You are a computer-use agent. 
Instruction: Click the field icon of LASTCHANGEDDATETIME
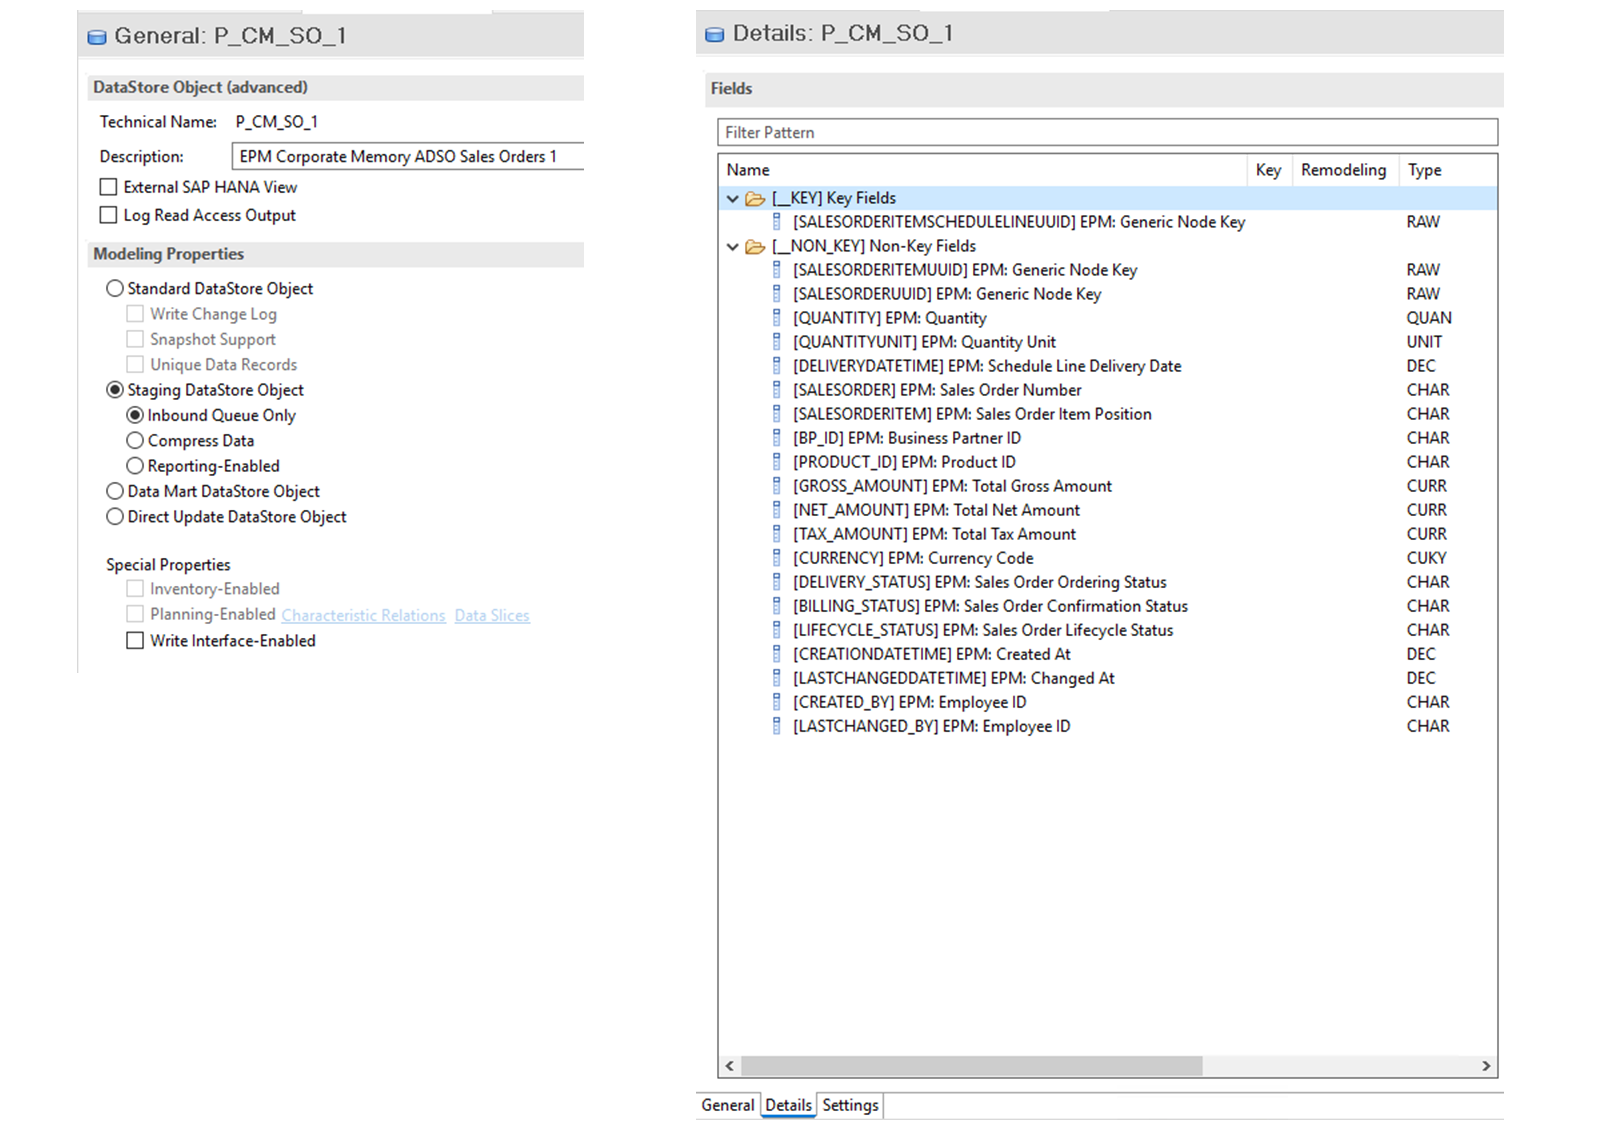[x=777, y=678]
